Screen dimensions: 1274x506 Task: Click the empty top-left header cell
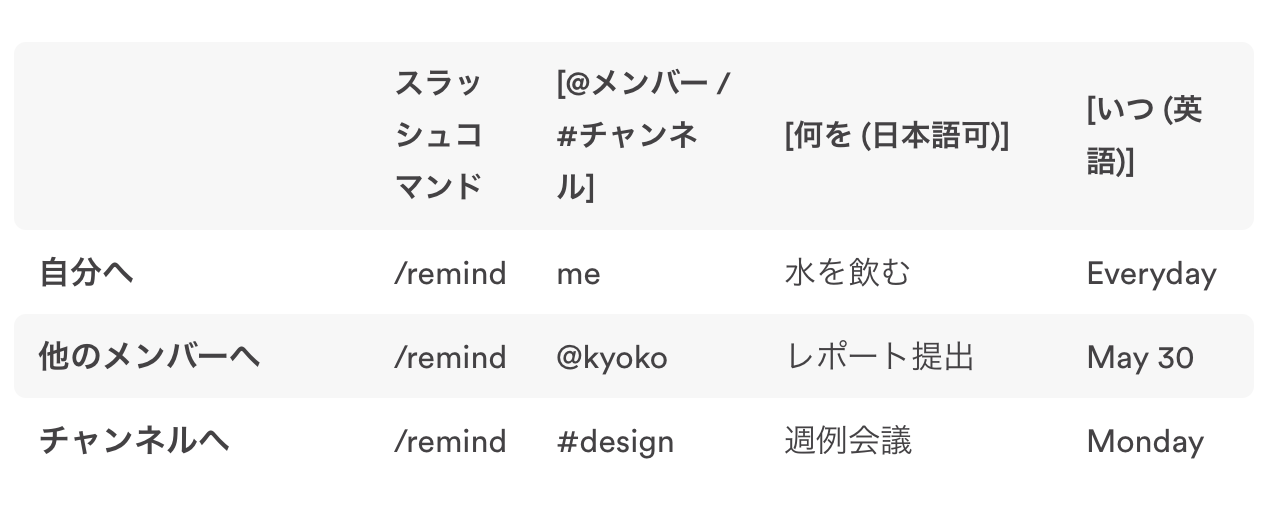click(x=198, y=136)
